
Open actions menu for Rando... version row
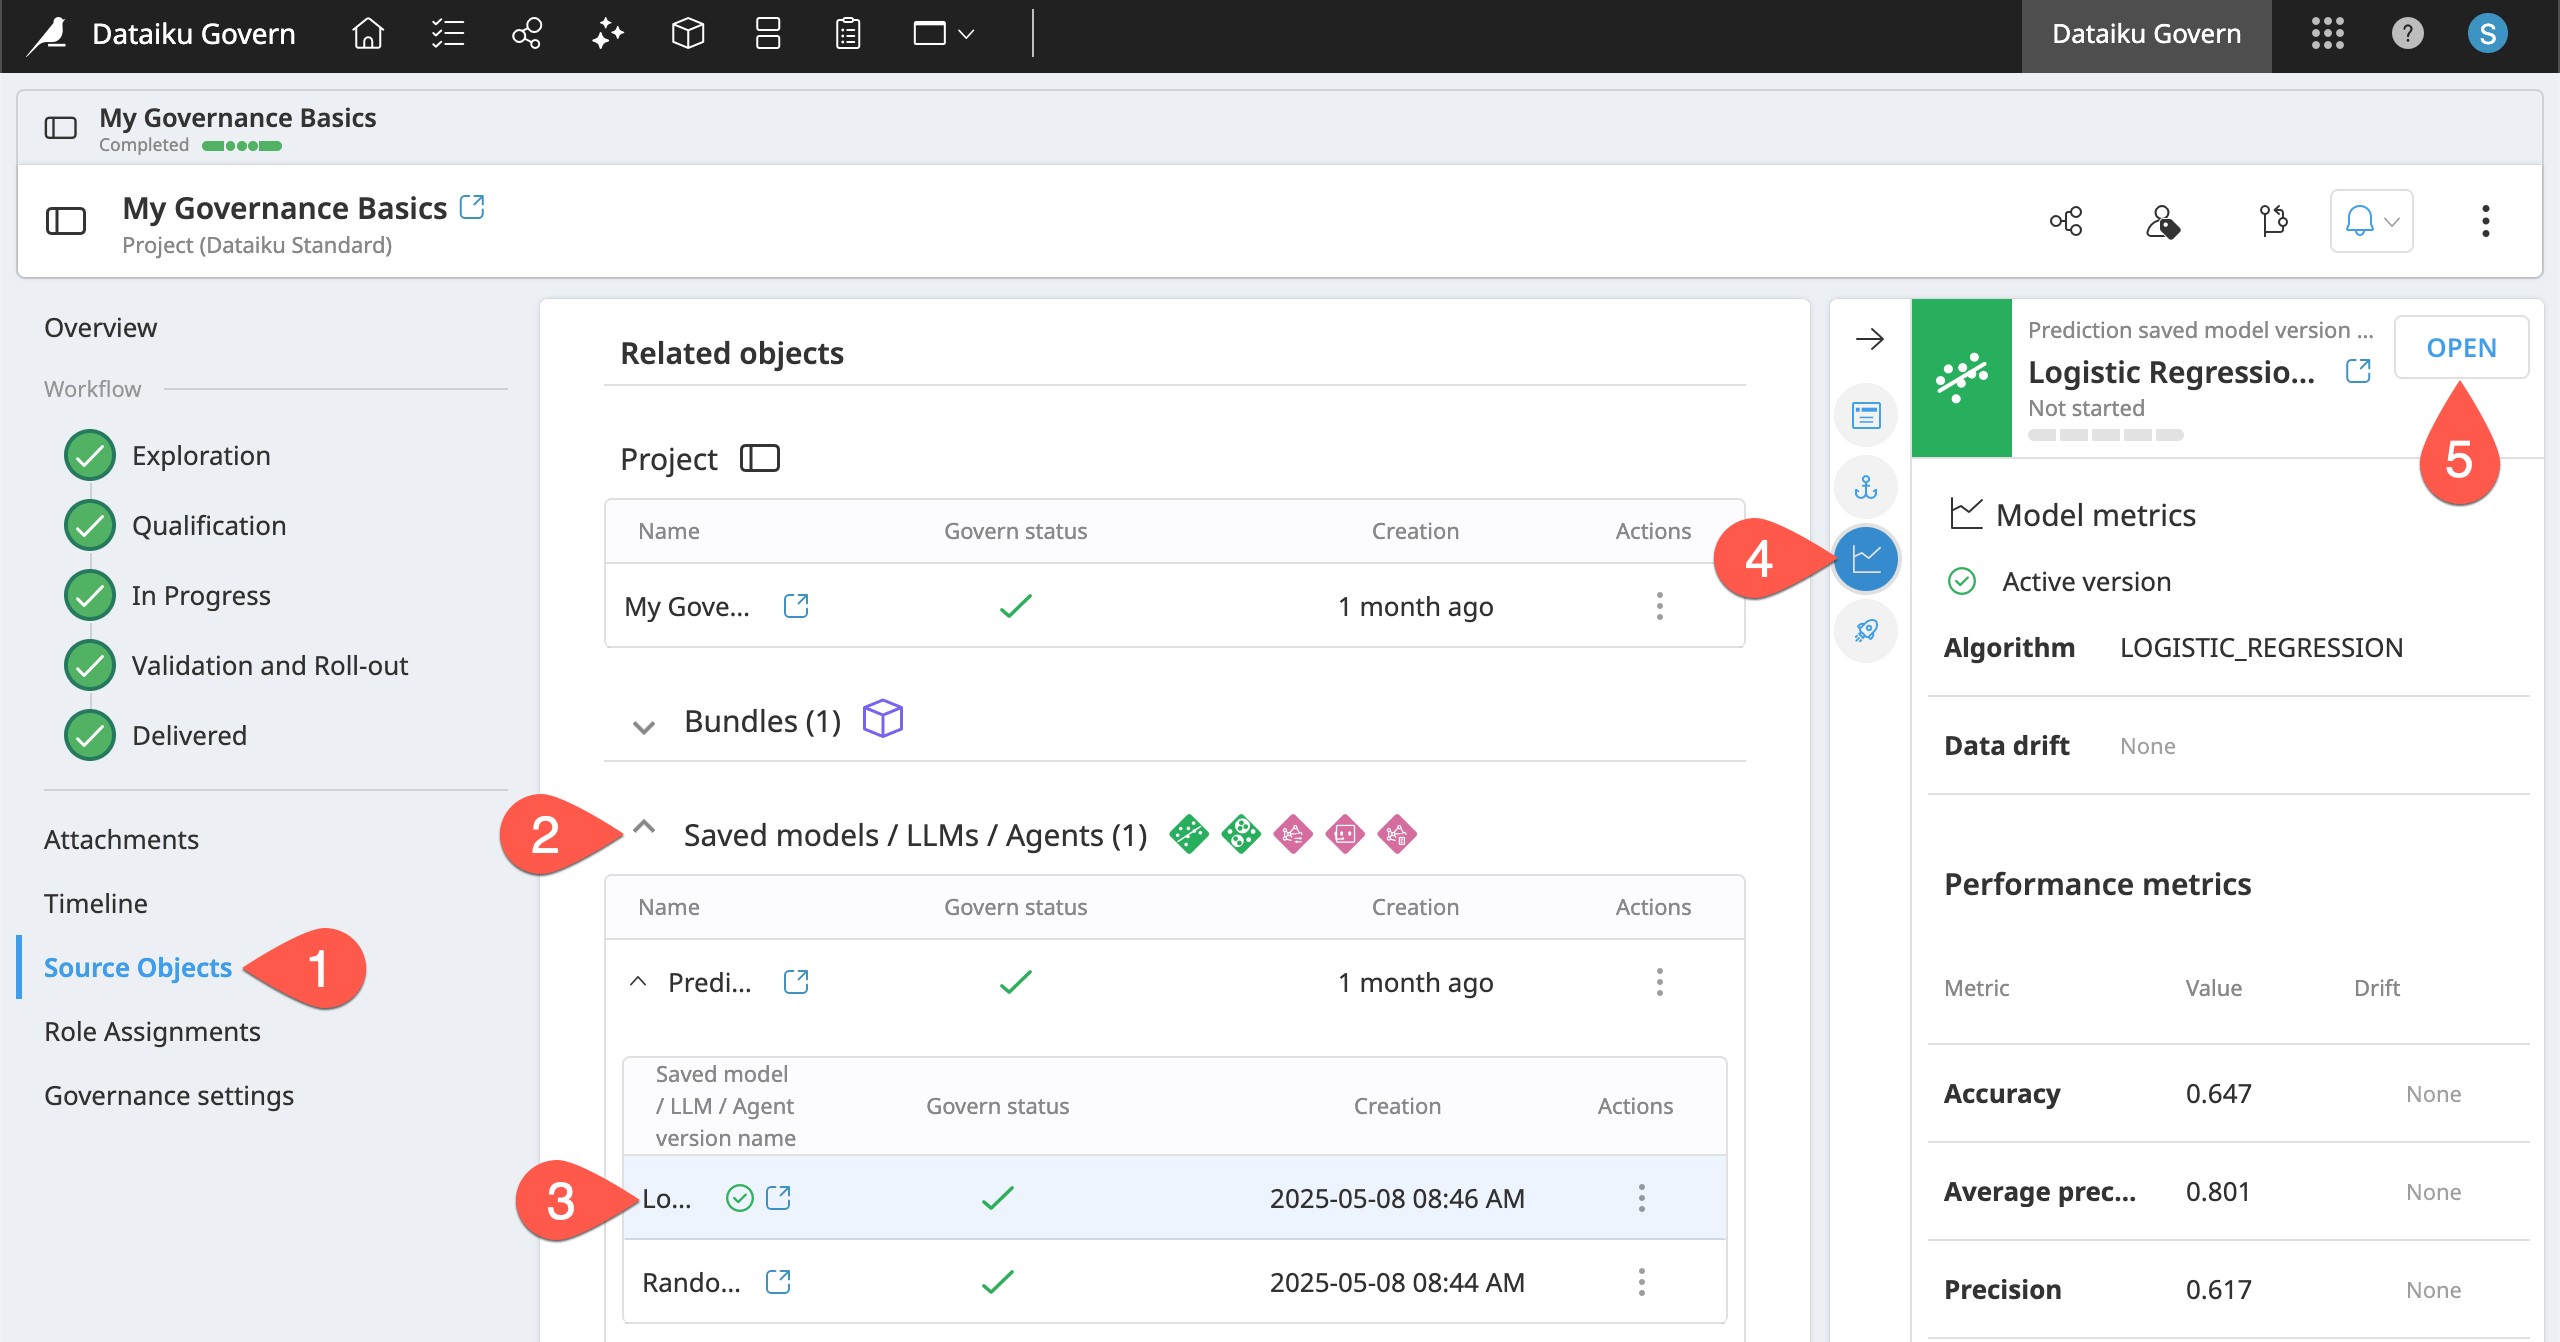pyautogui.click(x=1641, y=1282)
